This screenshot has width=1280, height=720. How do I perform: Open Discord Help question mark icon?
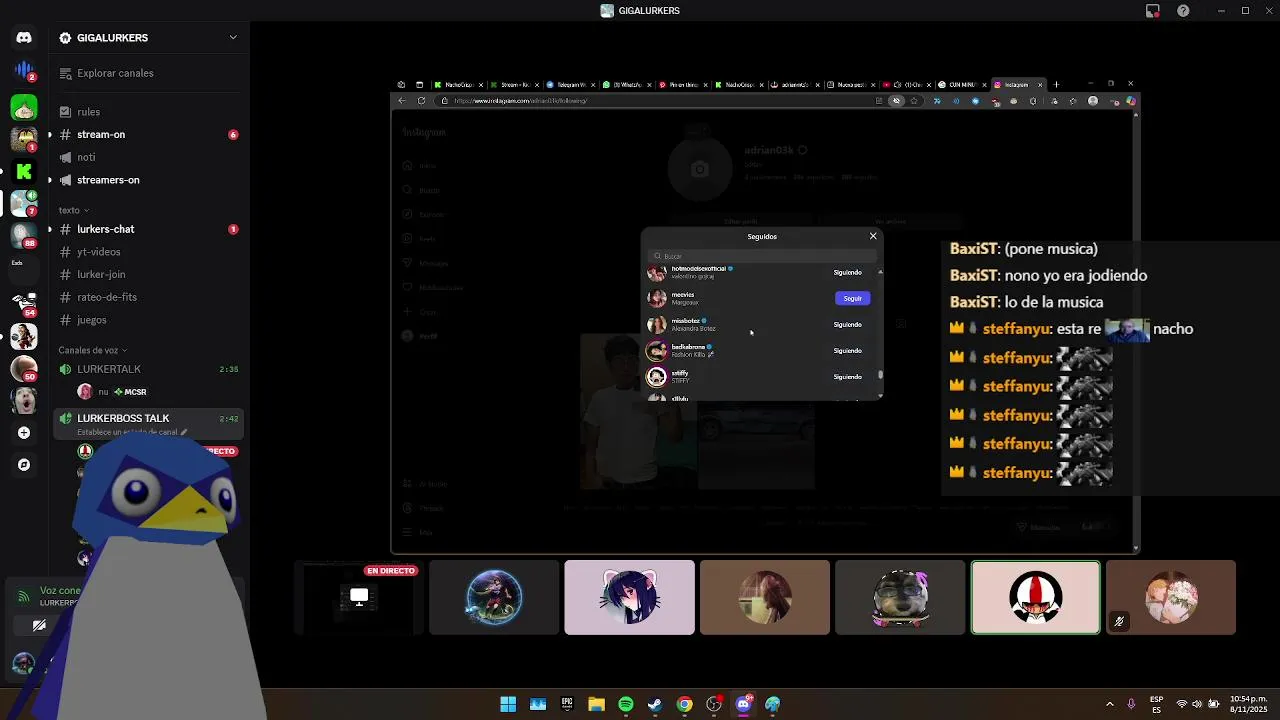click(1184, 11)
